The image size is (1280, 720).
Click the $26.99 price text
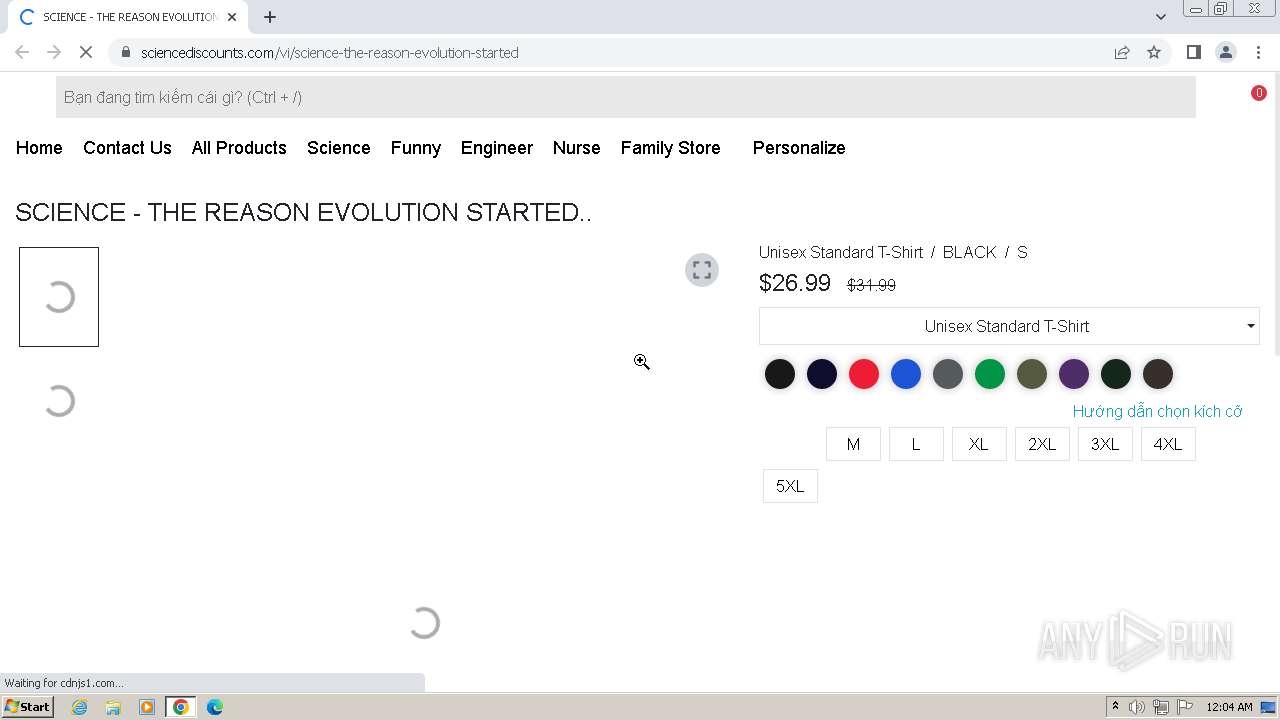point(795,283)
